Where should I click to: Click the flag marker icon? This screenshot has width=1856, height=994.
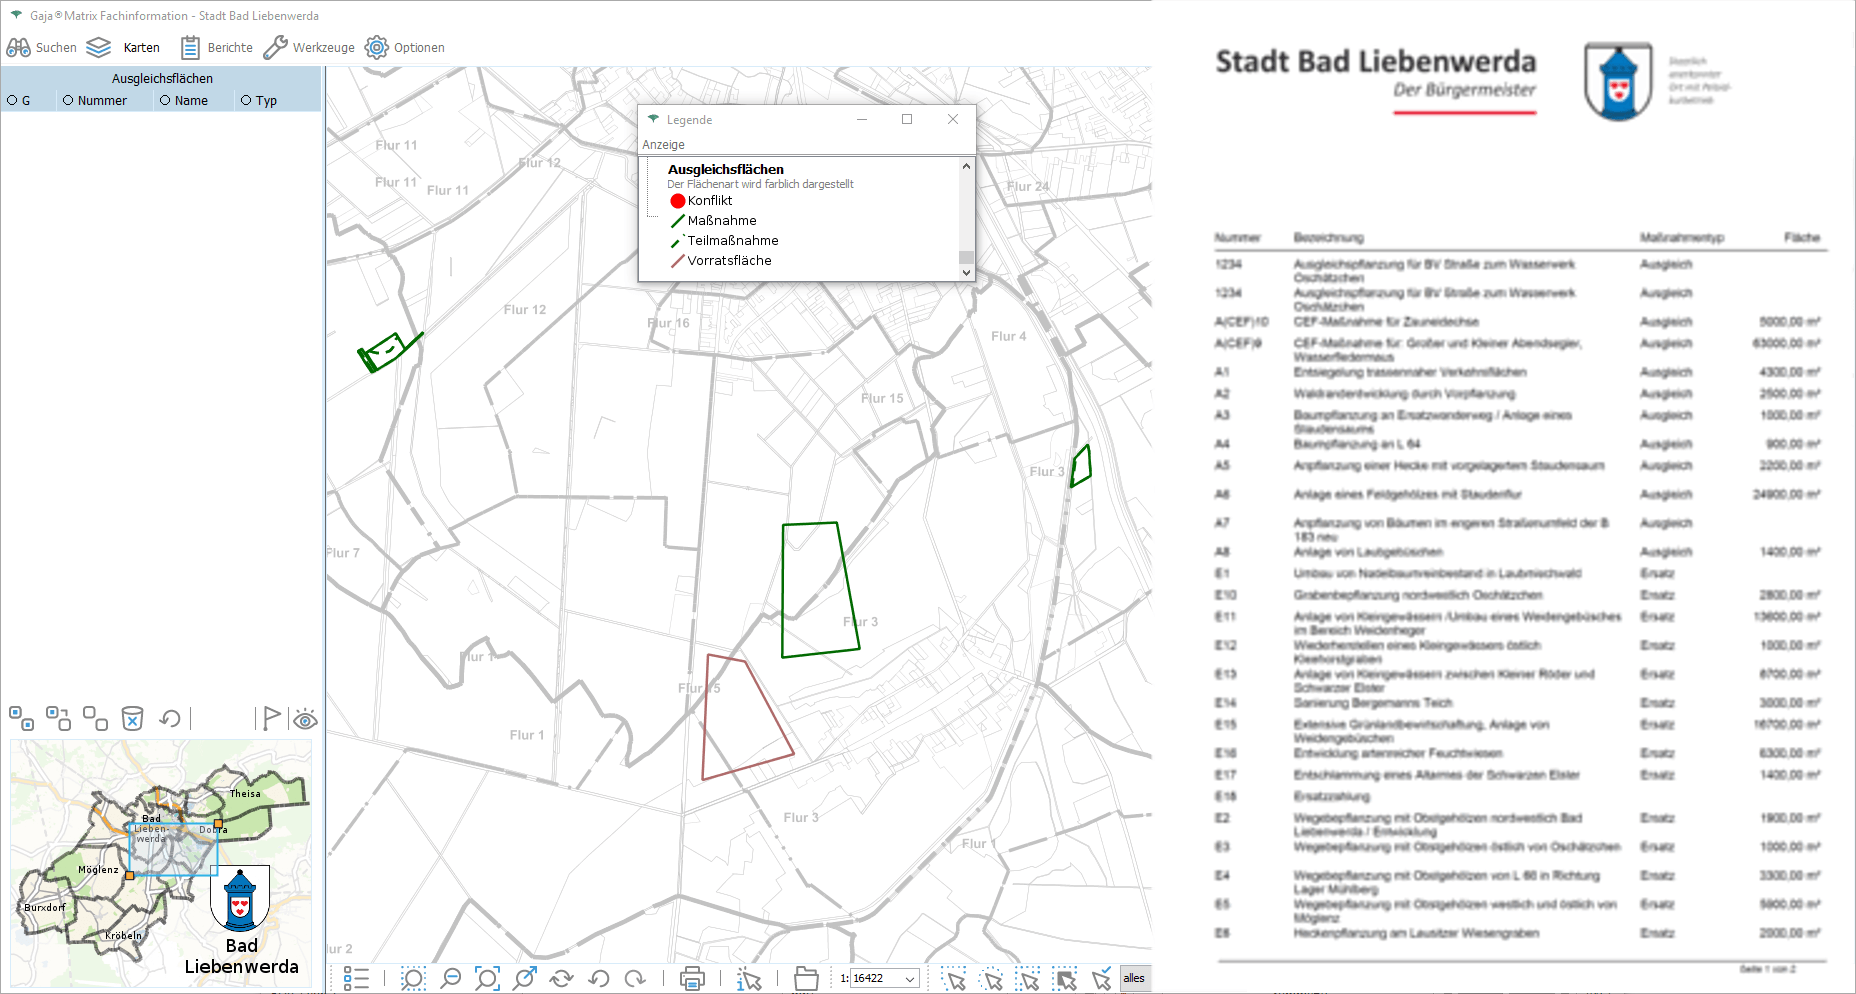pos(270,718)
